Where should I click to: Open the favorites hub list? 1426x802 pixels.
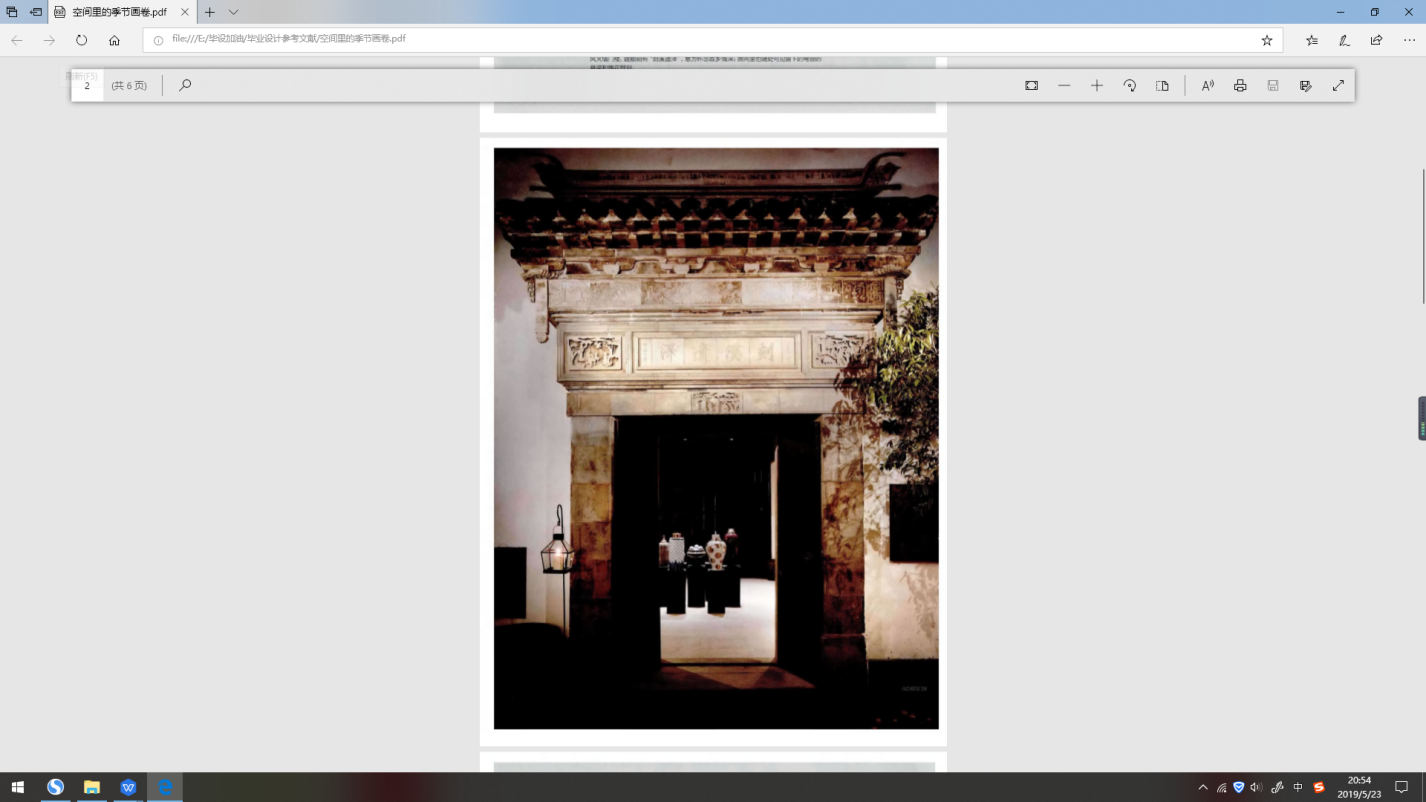[1312, 40]
